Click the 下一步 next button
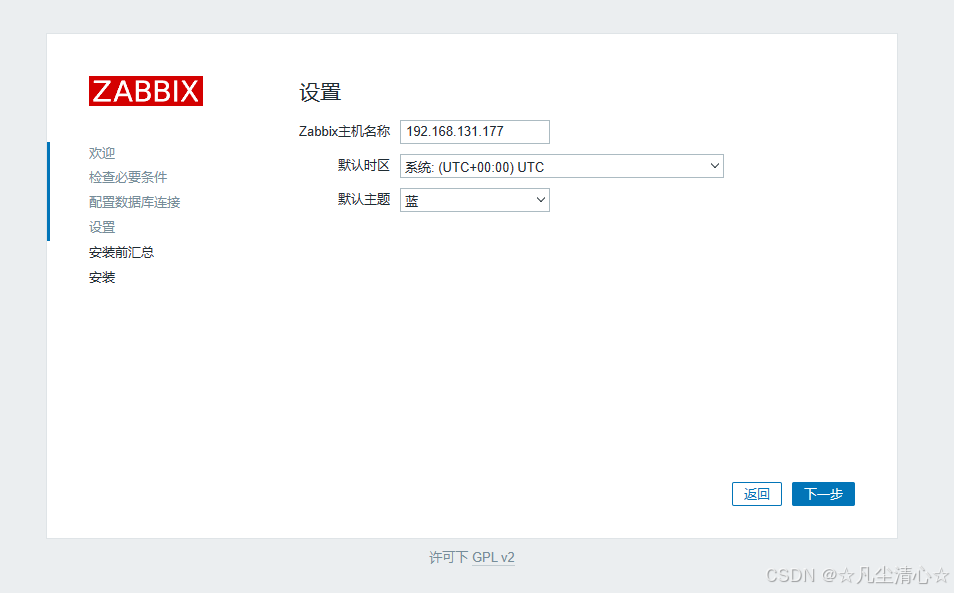This screenshot has width=954, height=593. tap(822, 493)
